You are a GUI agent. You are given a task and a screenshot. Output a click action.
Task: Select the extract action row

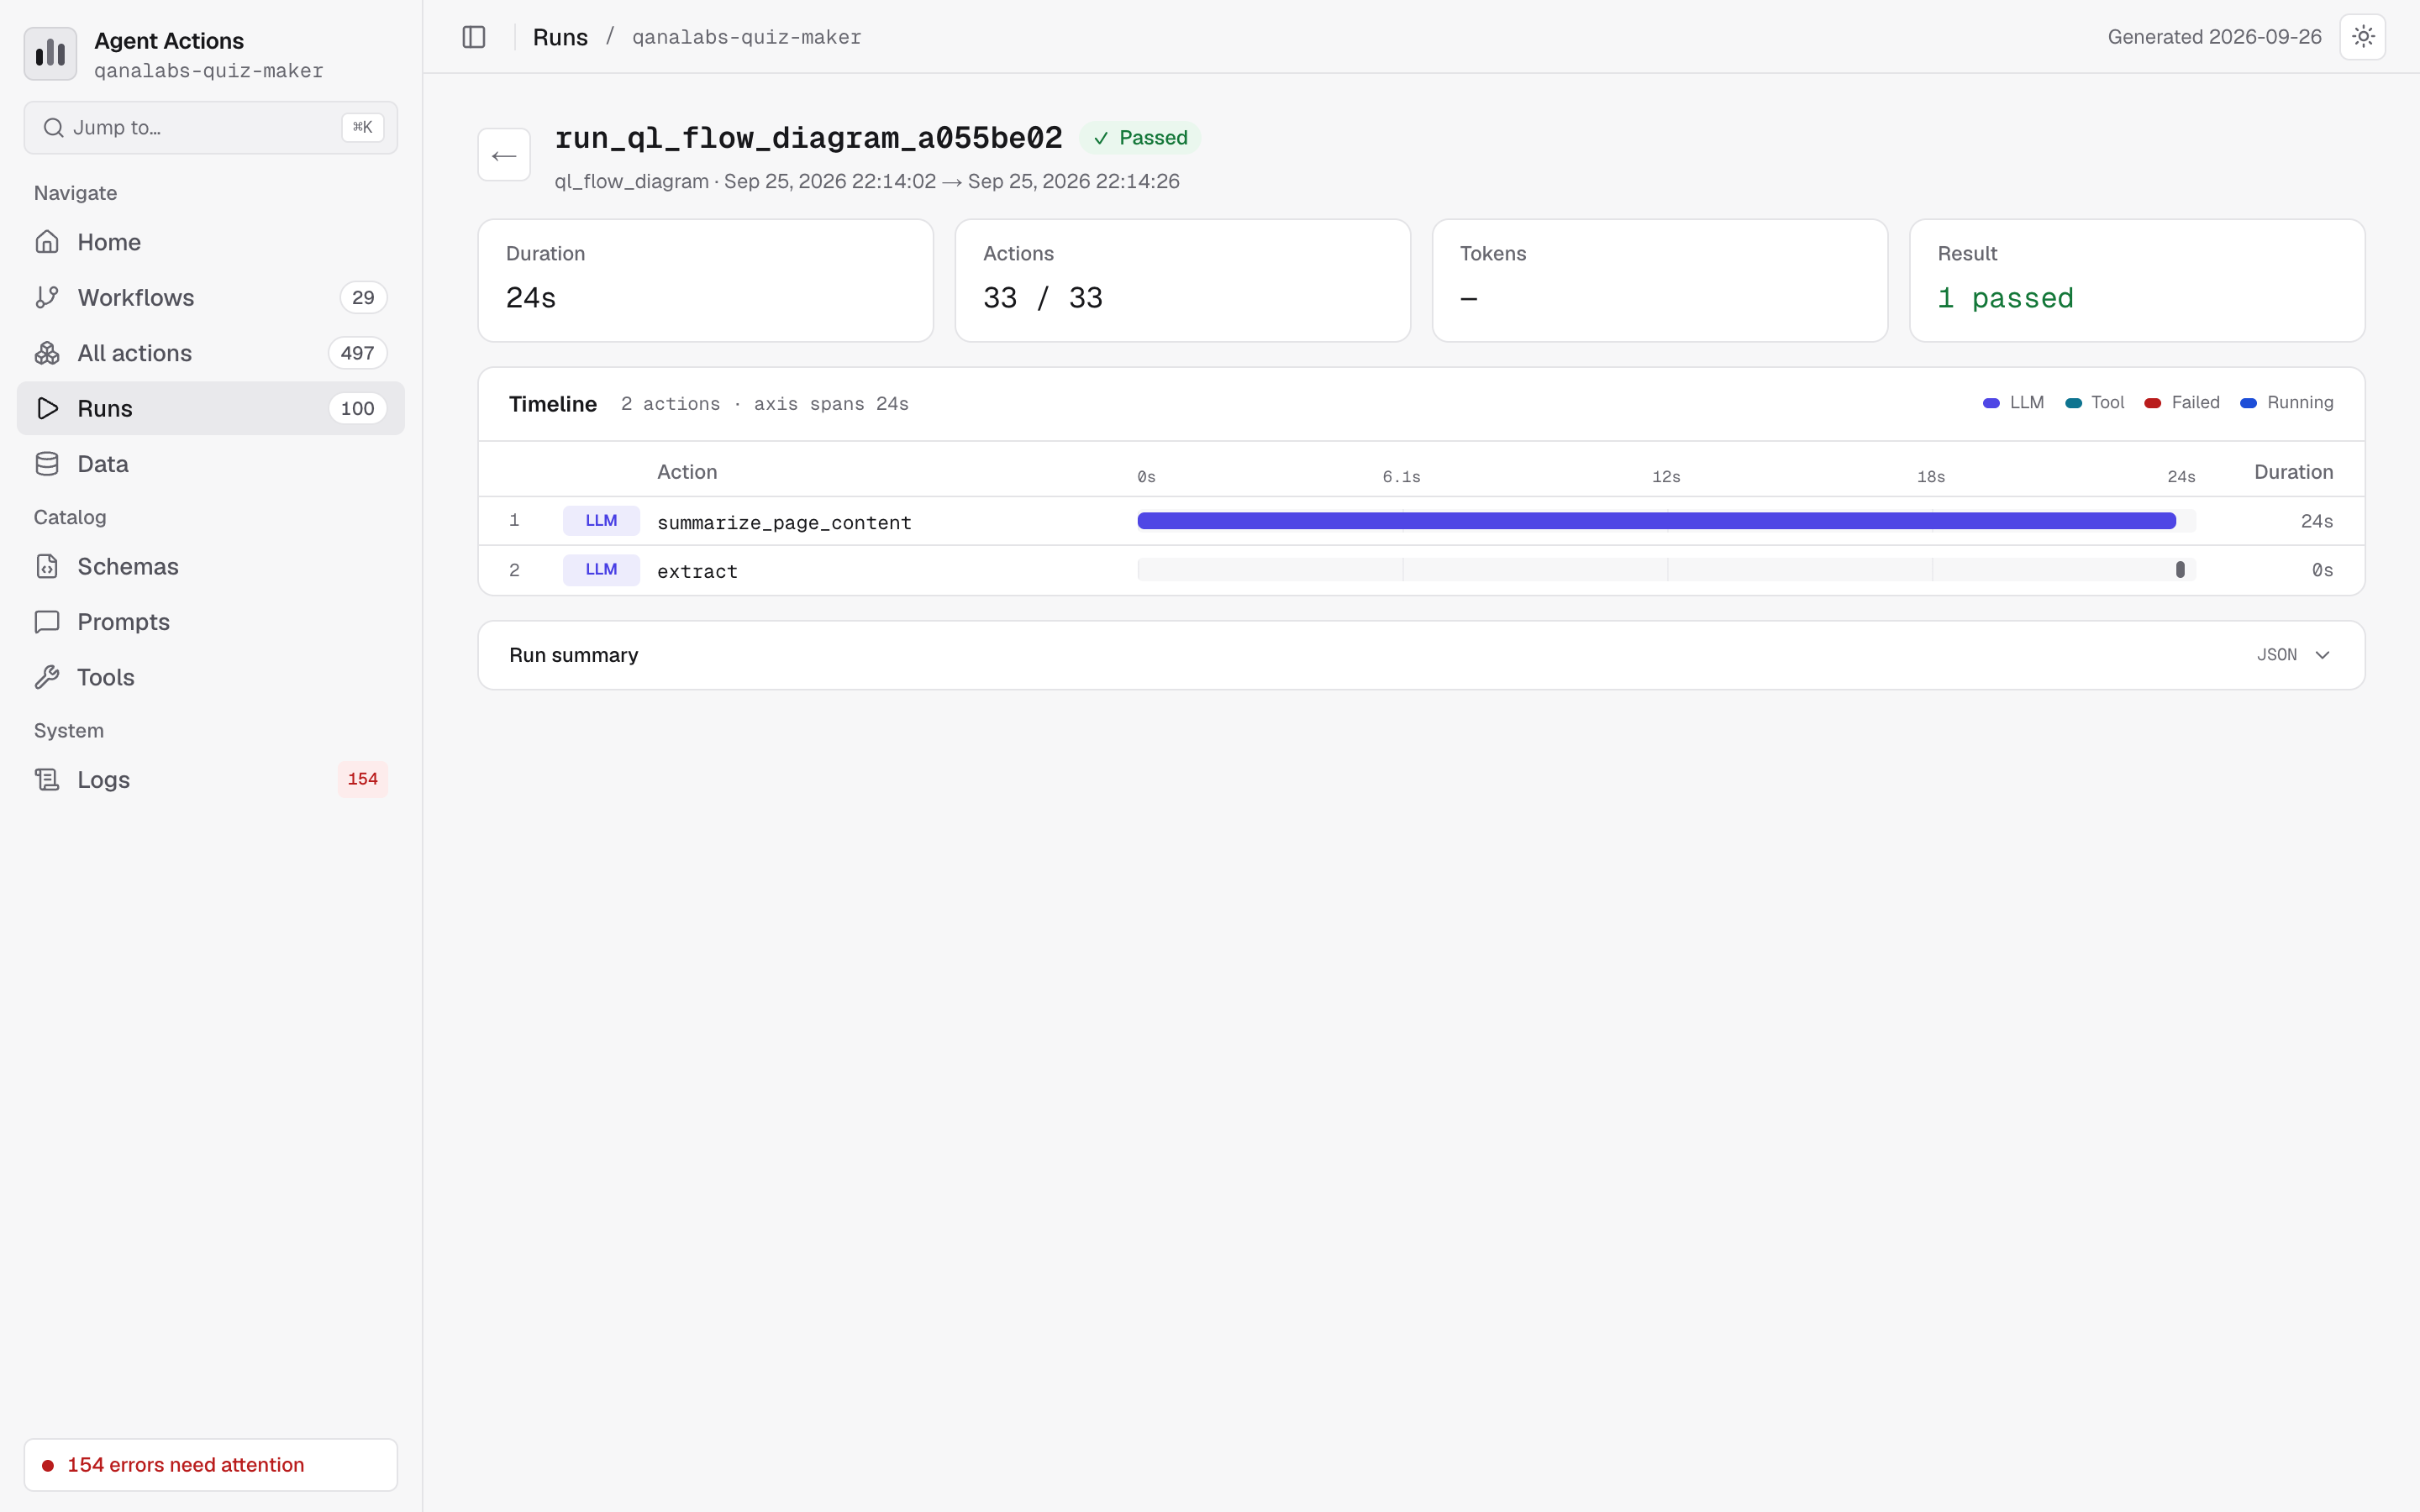[x=1421, y=570]
